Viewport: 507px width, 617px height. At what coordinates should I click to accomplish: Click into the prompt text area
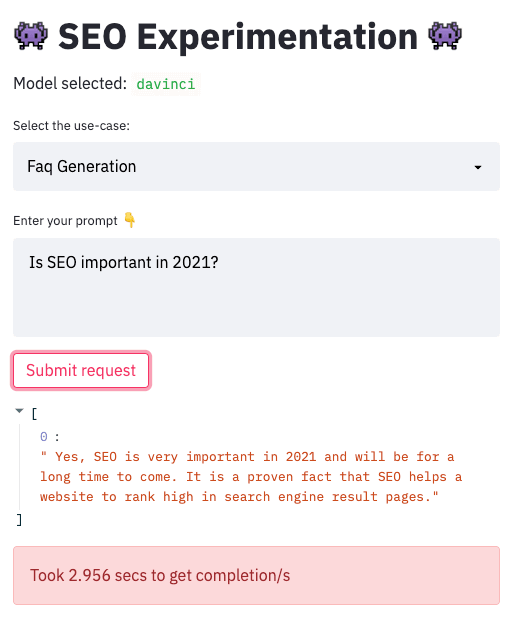(x=256, y=287)
